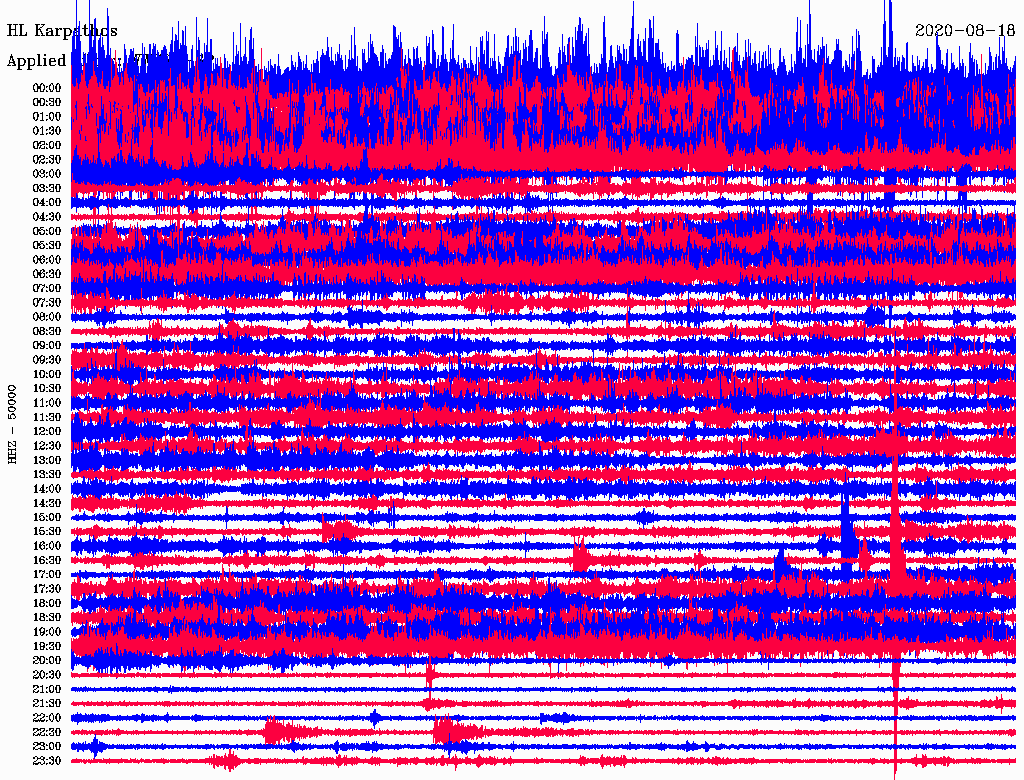Select the 04:30 time label
Screen dimensions: 1024x780
[47, 217]
